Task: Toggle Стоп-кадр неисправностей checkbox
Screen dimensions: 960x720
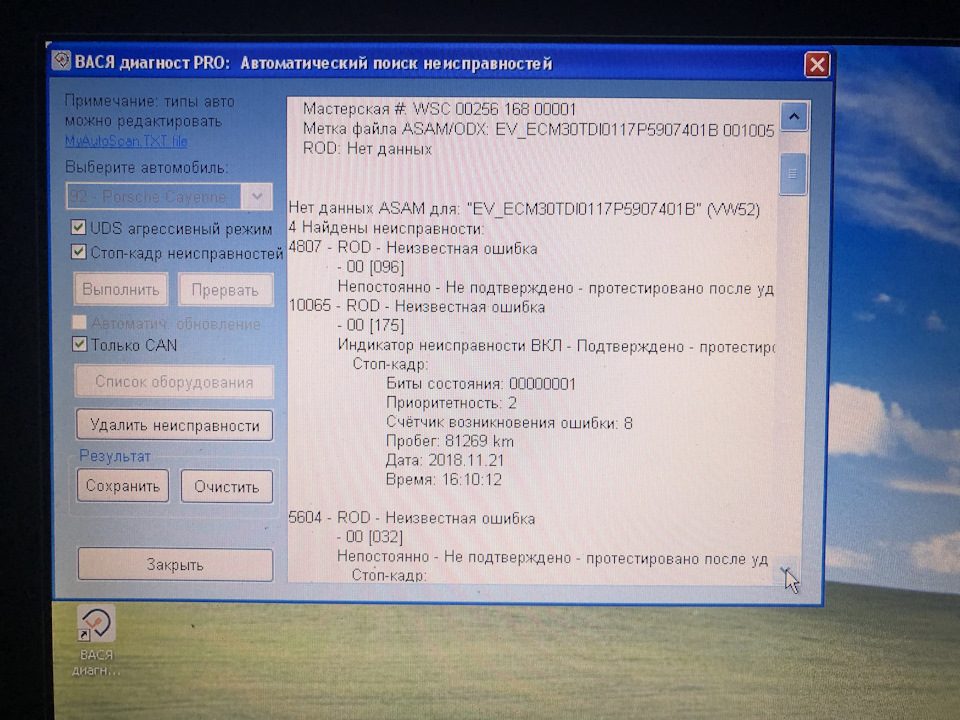Action: click(78, 251)
